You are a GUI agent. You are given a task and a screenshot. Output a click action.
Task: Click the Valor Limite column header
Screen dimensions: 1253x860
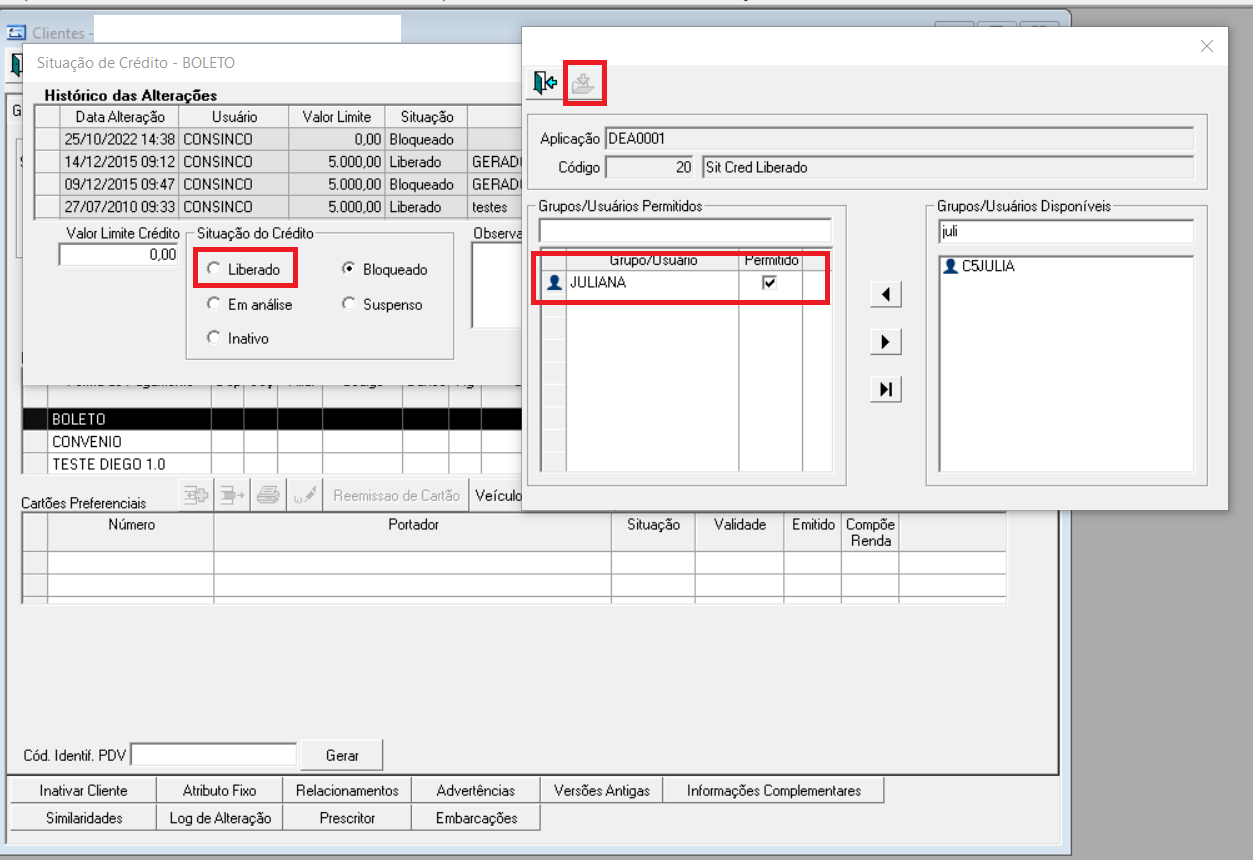336,117
